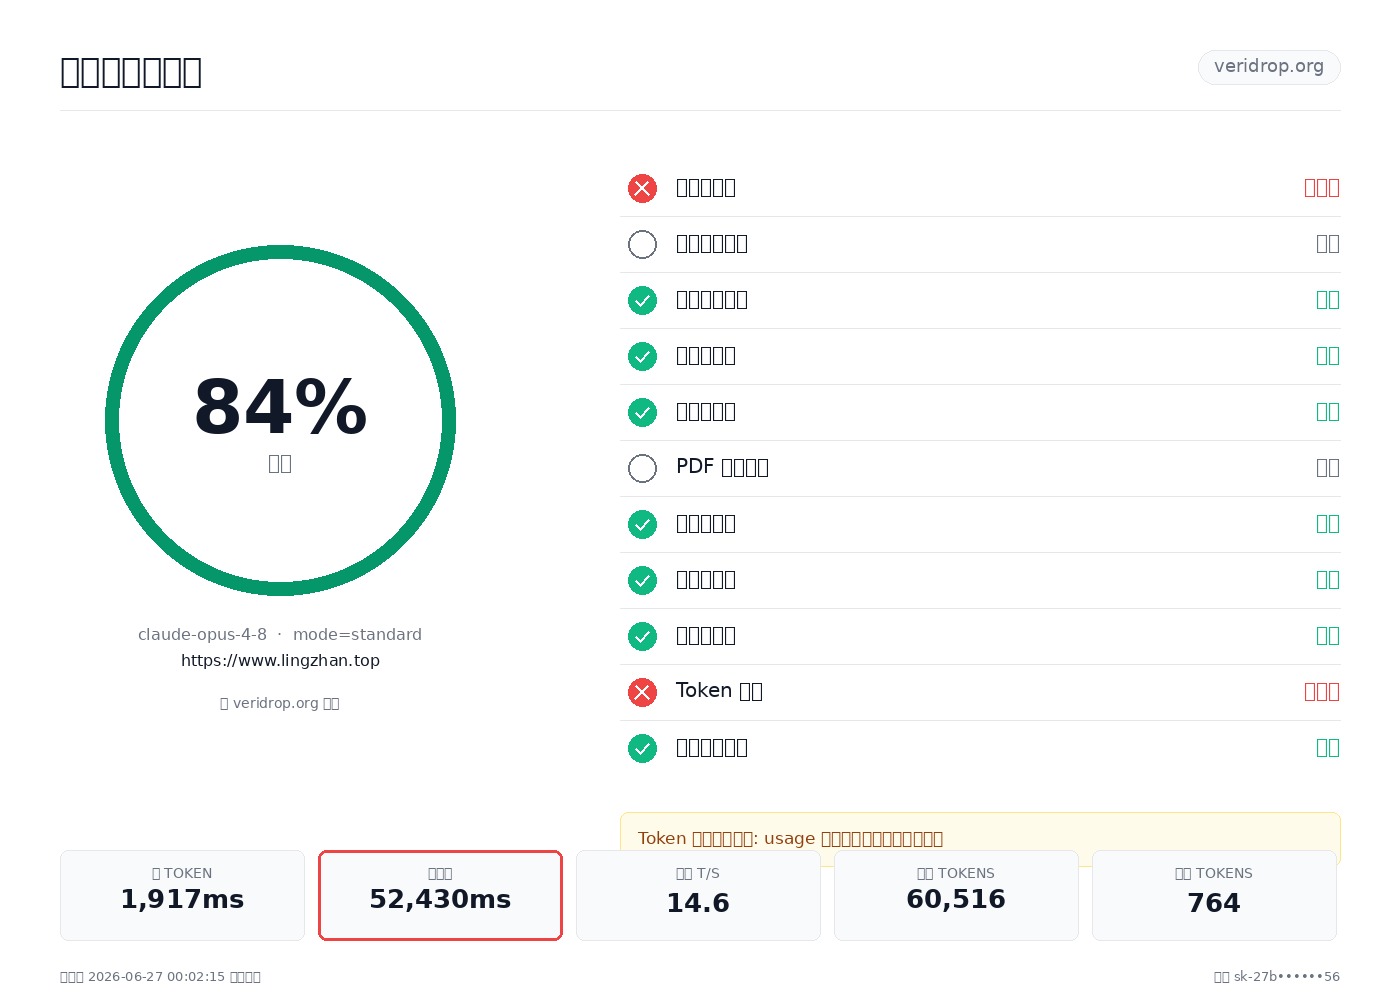Select the PDF check row label

722,467
